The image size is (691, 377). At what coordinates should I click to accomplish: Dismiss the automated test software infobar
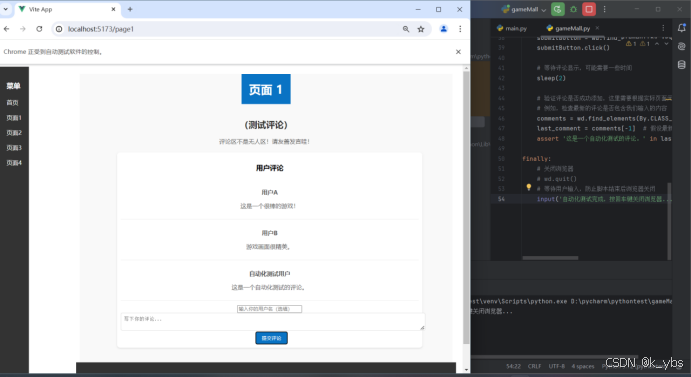458,52
